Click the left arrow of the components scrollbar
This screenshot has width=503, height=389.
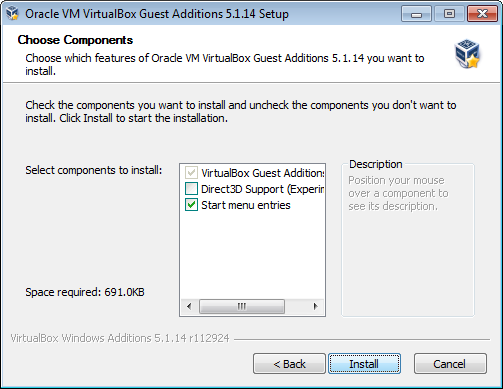click(189, 306)
